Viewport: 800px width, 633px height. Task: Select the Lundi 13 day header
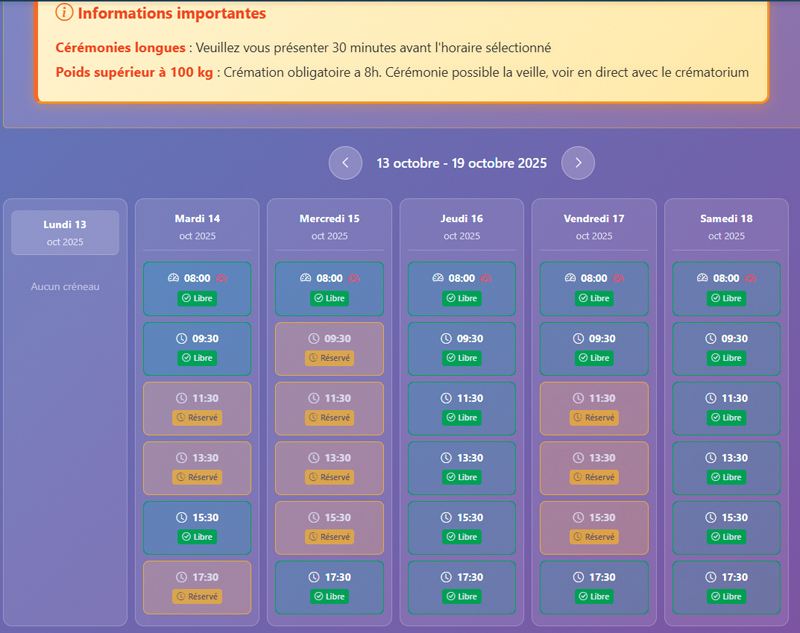pyautogui.click(x=65, y=232)
